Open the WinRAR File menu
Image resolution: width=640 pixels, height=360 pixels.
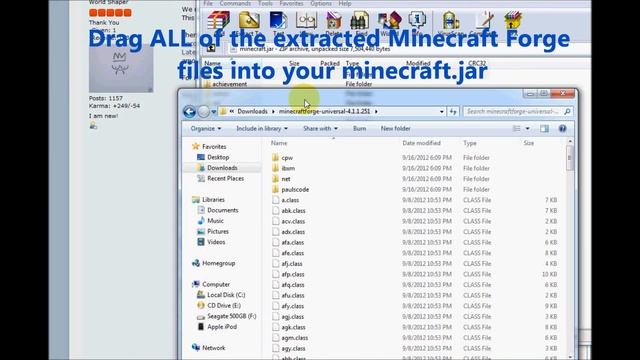[208, 3]
